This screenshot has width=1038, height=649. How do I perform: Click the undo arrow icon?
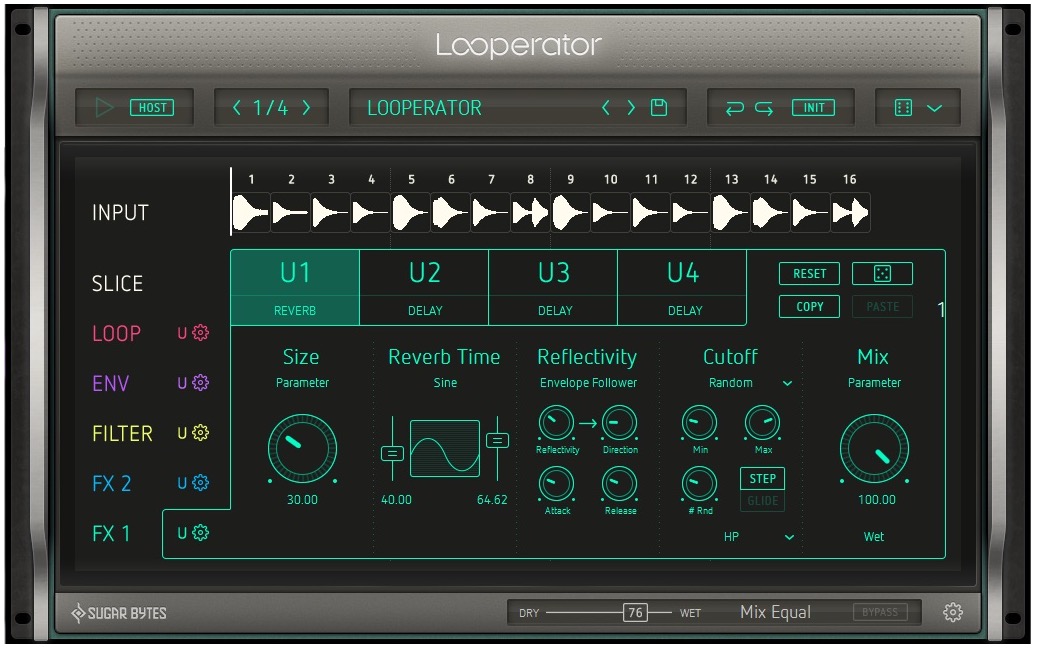point(735,108)
